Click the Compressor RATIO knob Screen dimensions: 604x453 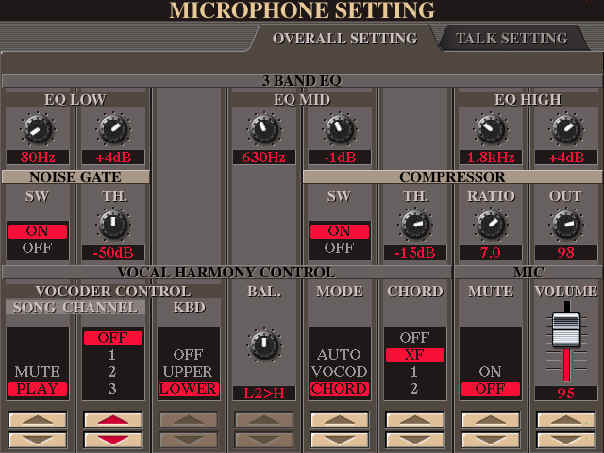[490, 225]
